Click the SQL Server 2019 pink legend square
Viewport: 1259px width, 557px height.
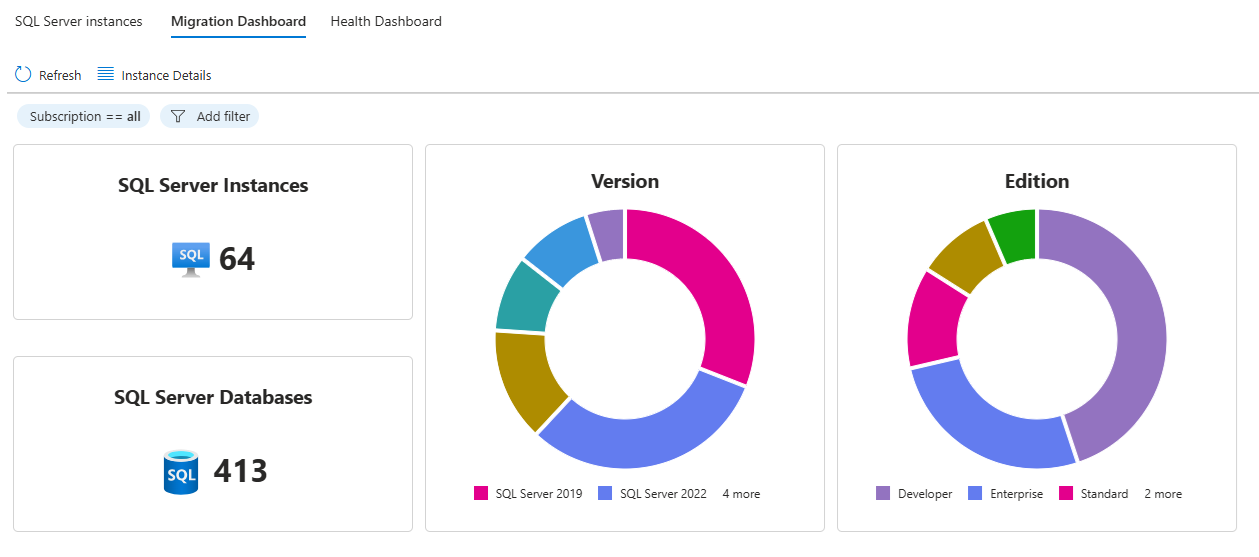481,493
